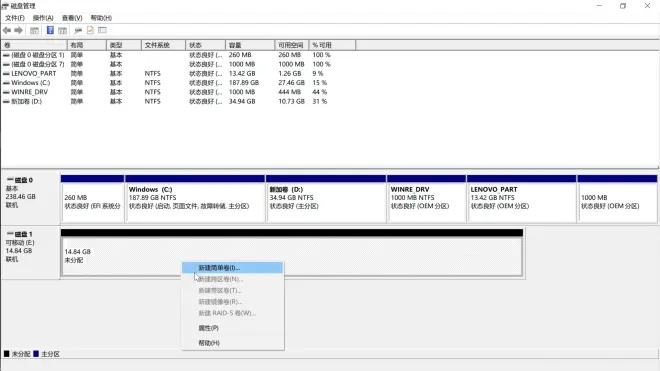
Task: Click the show/hide action pane icon
Action: click(x=62, y=30)
